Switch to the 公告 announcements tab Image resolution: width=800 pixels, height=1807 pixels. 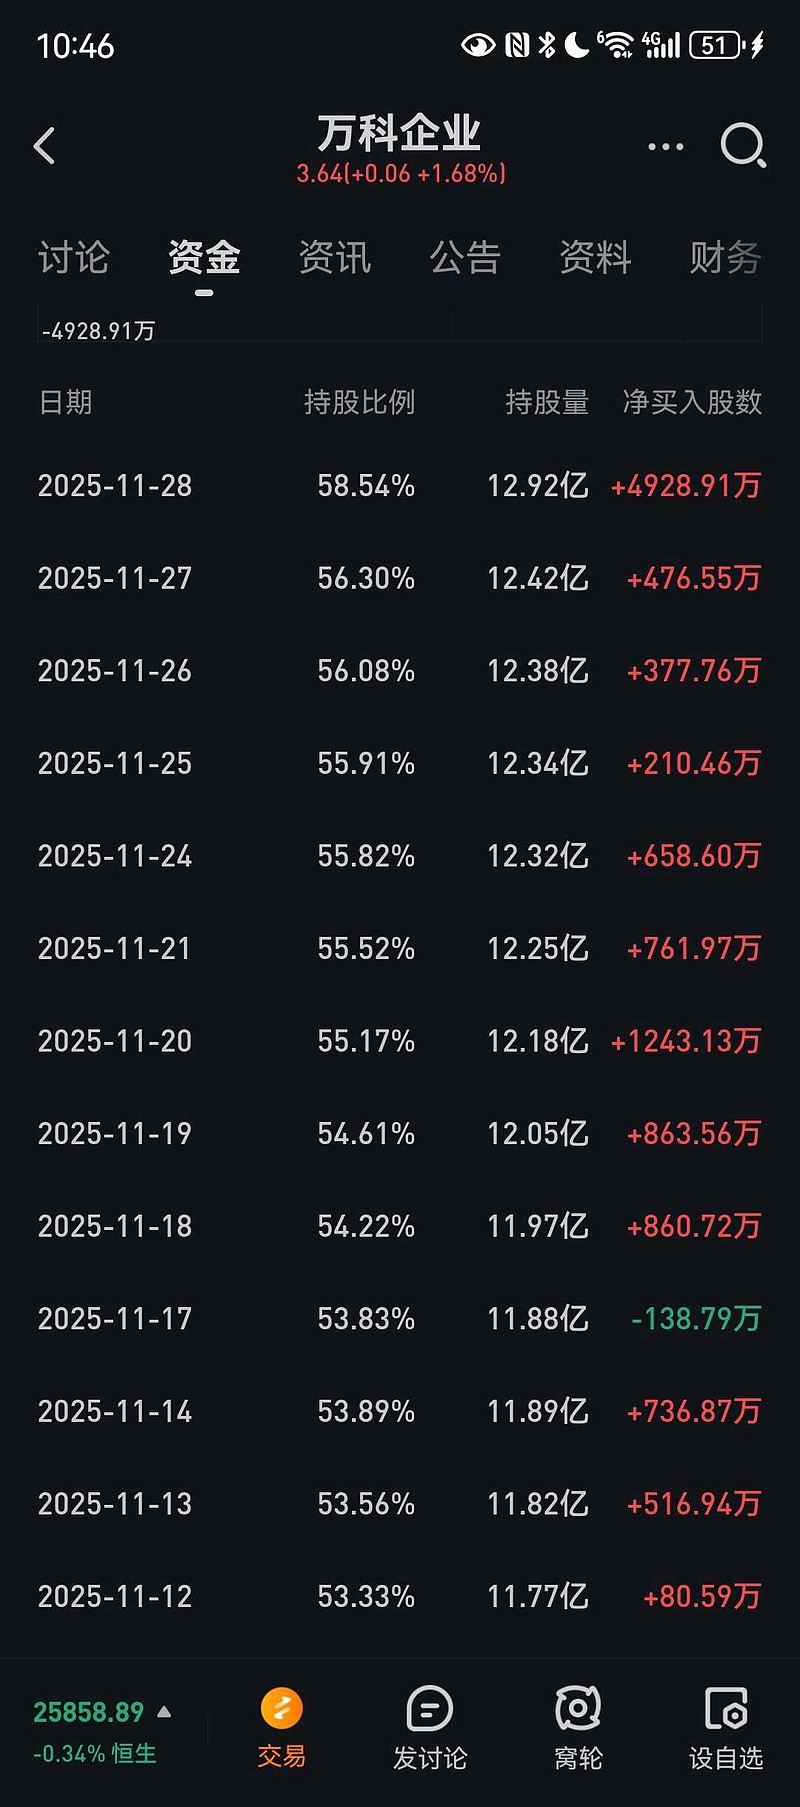coord(466,258)
